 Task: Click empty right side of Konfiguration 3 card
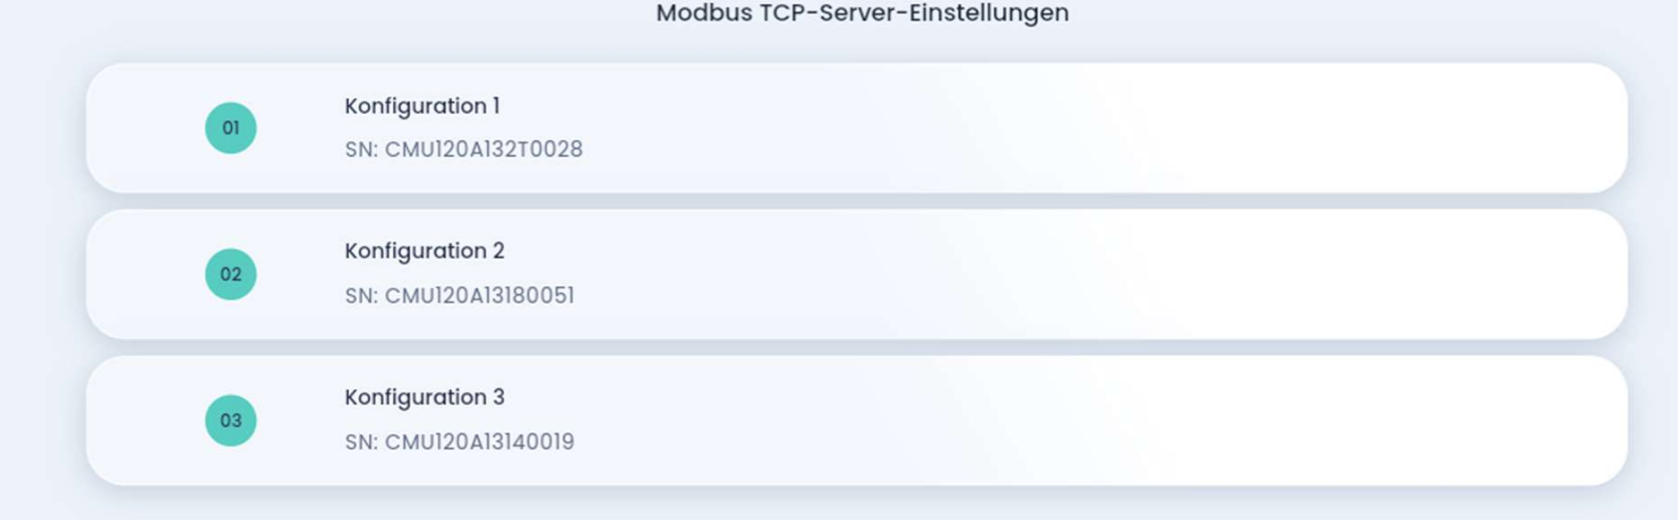point(1300,421)
